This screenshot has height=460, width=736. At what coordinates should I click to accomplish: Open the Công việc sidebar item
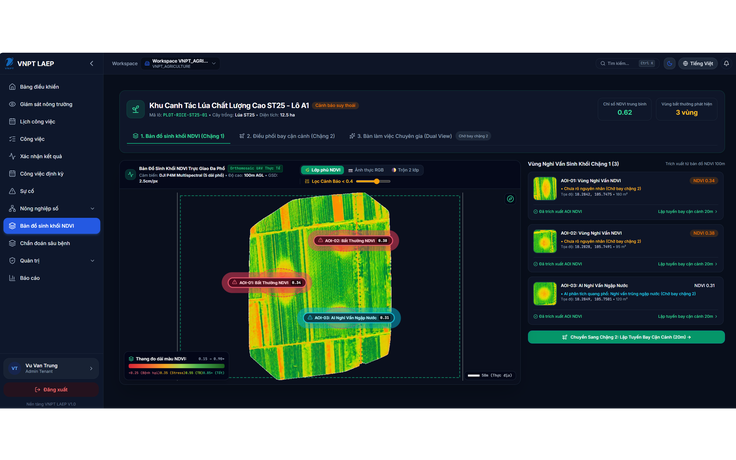(52, 139)
